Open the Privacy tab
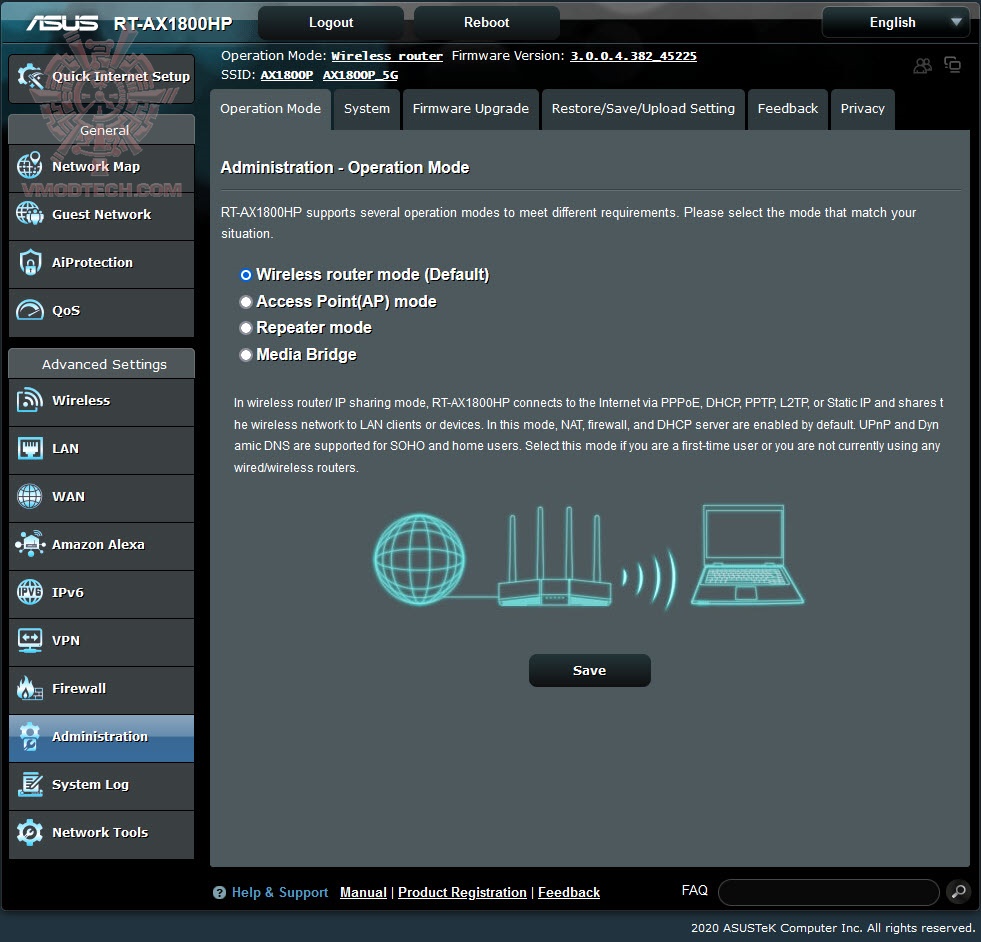Viewport: 981px width, 942px height. [863, 109]
